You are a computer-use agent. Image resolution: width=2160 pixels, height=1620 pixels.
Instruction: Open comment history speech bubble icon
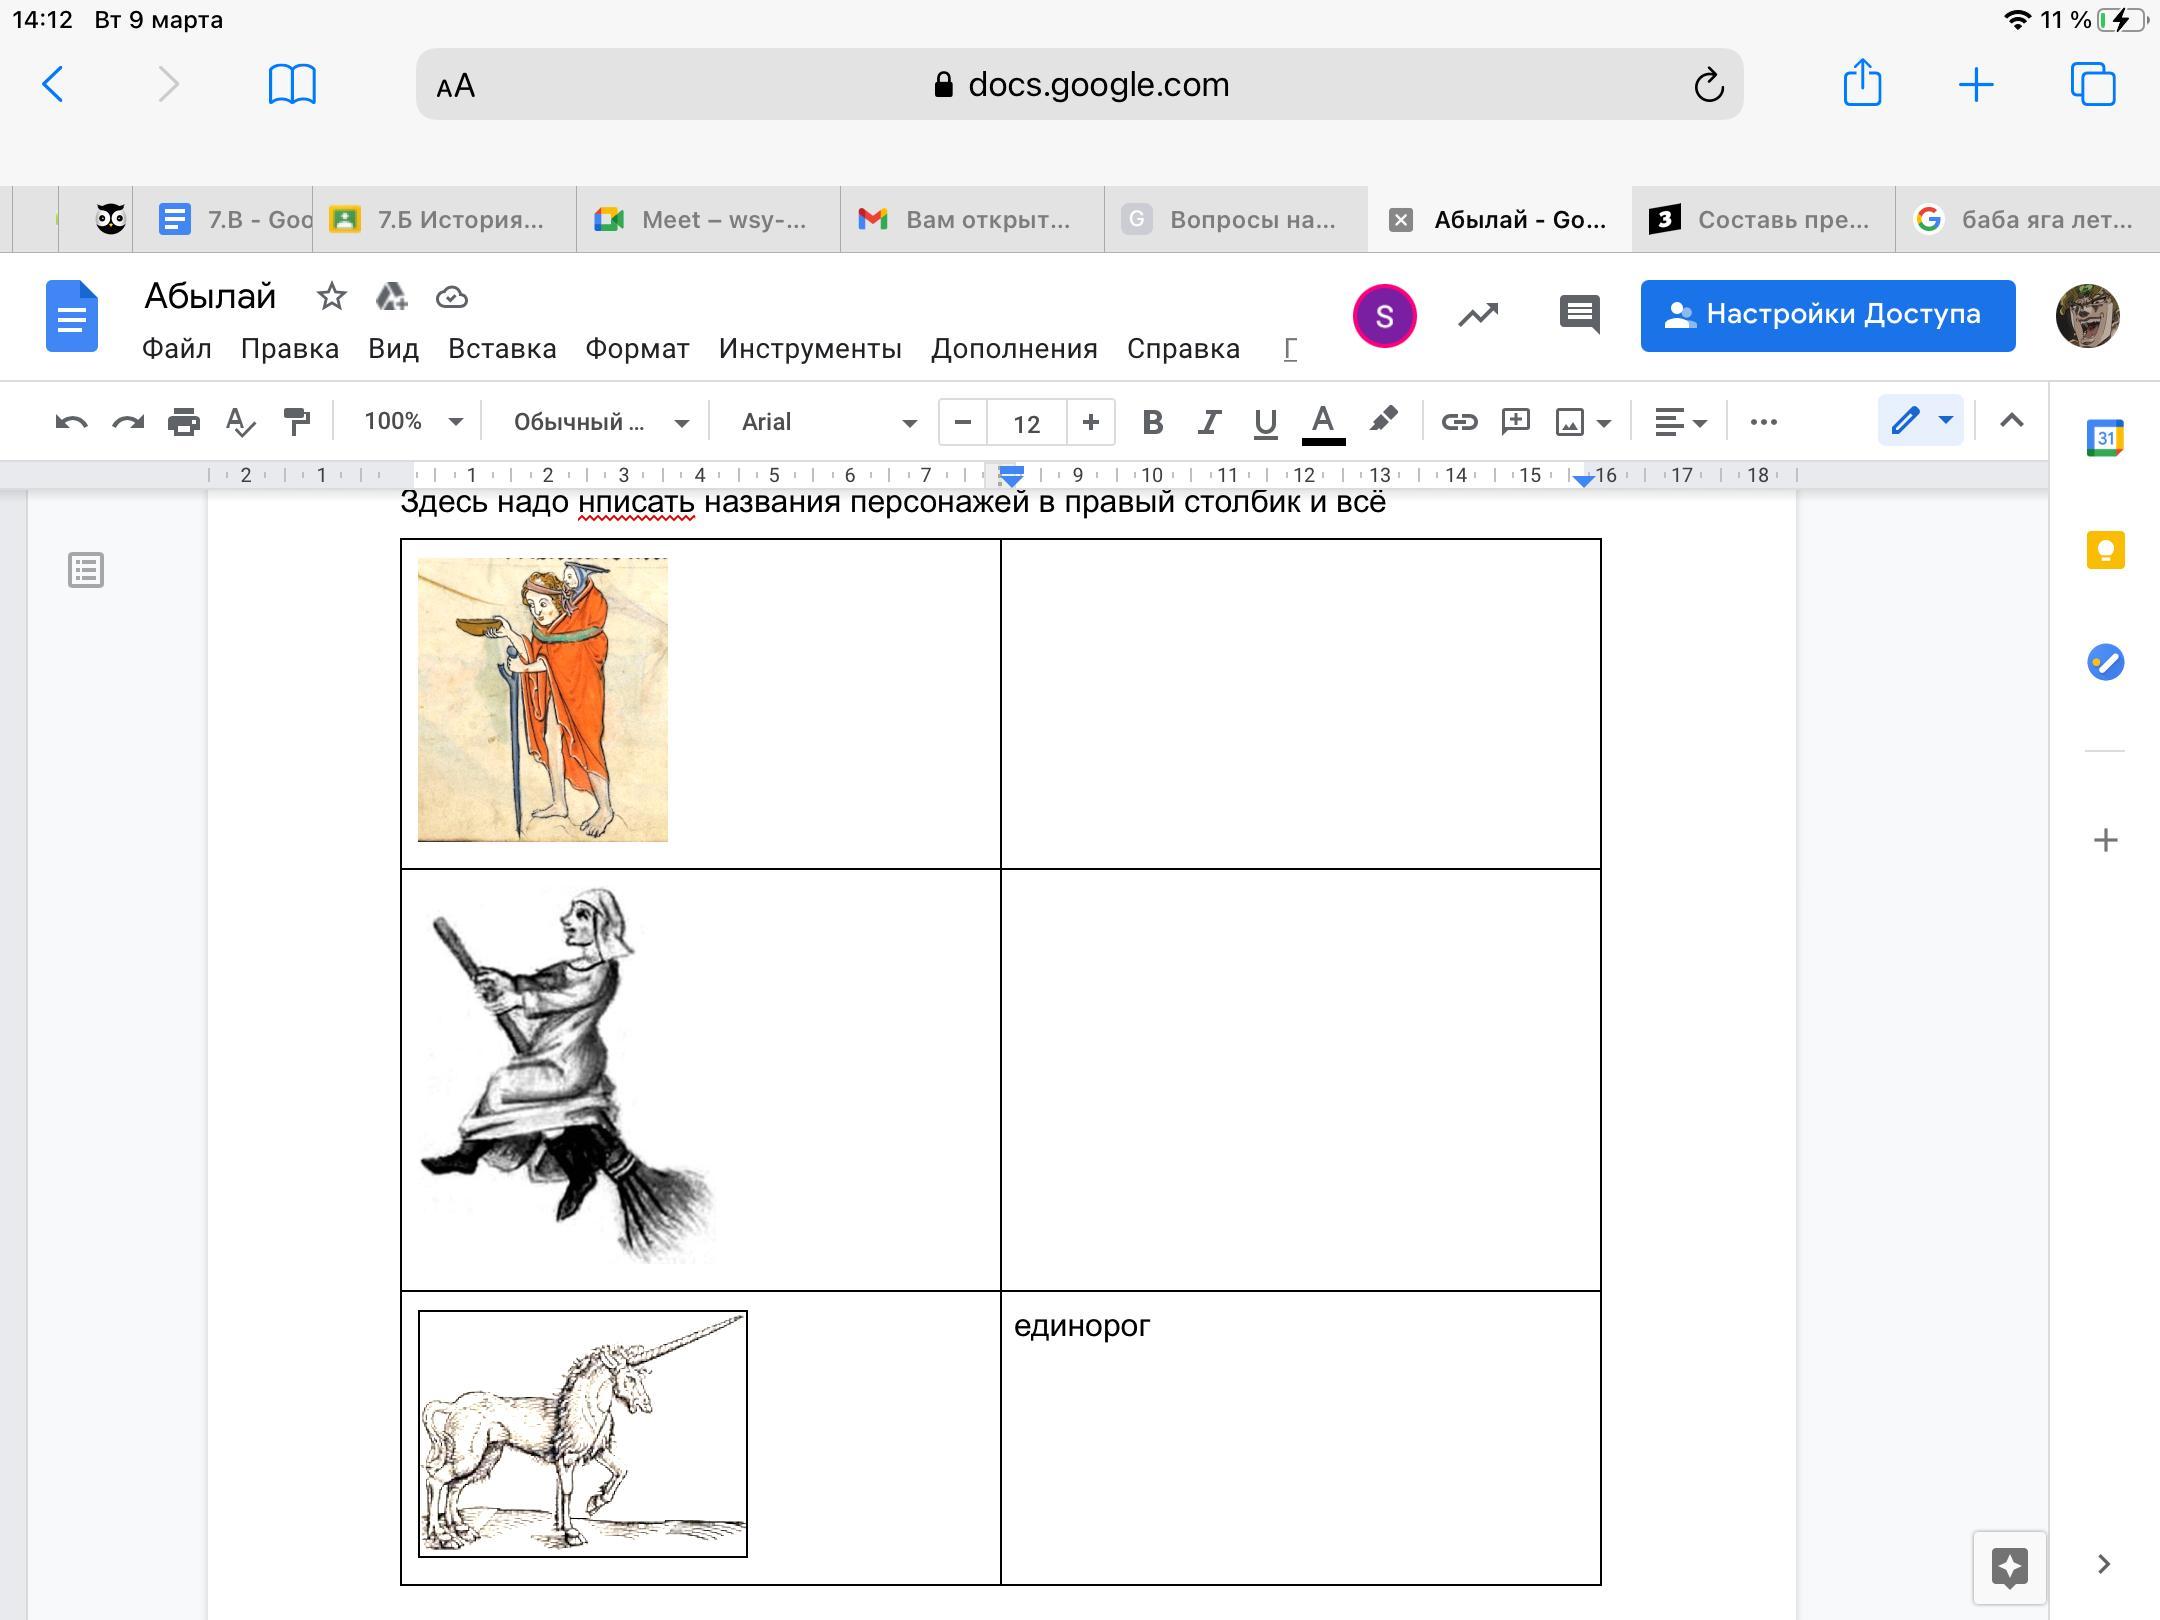1580,315
